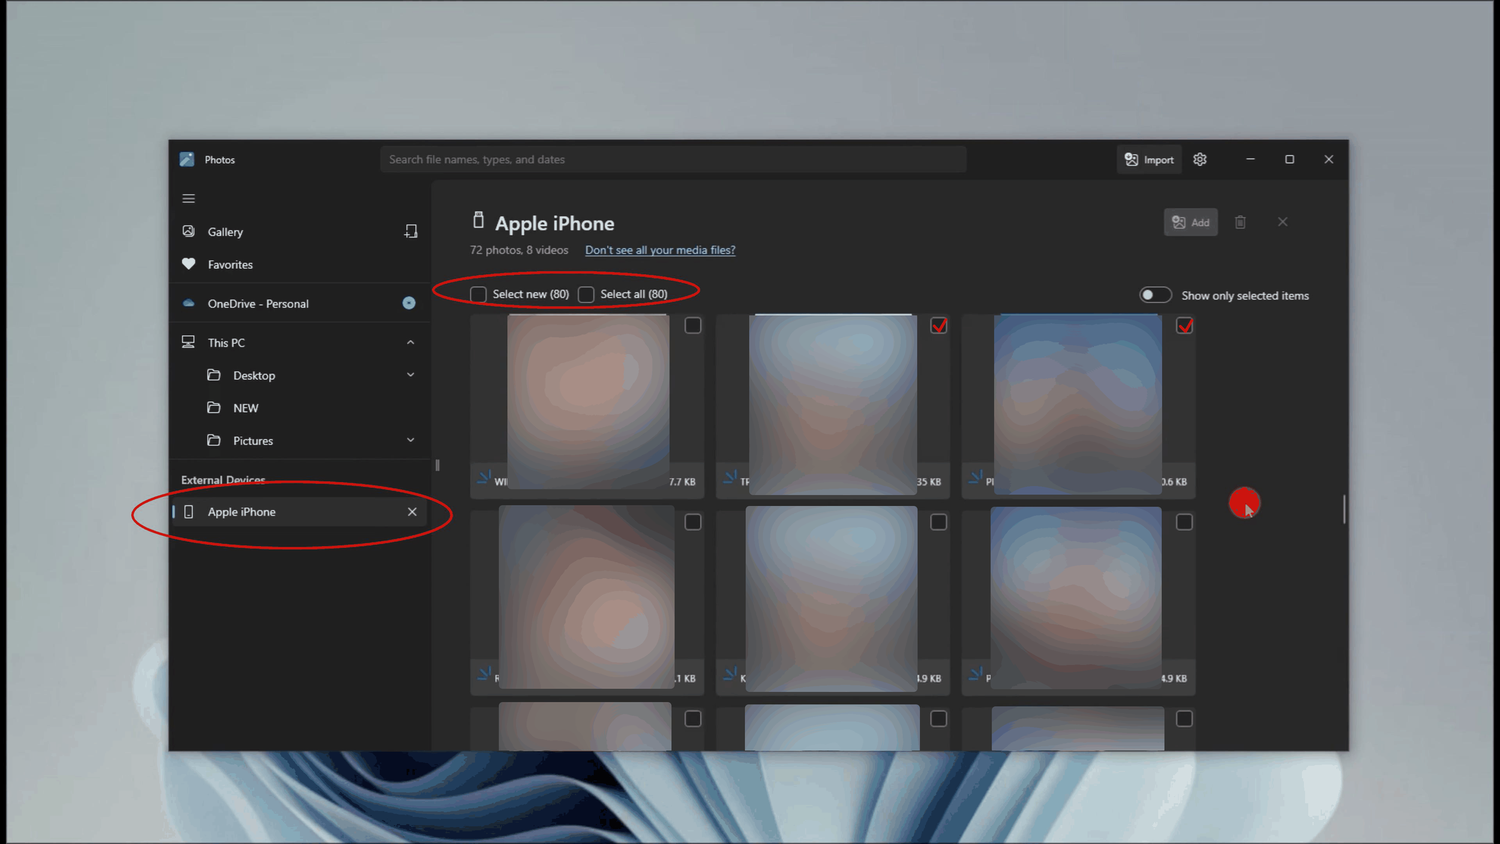The height and width of the screenshot is (844, 1500).
Task: Click the iPhone device icon in heading
Action: pos(478,220)
